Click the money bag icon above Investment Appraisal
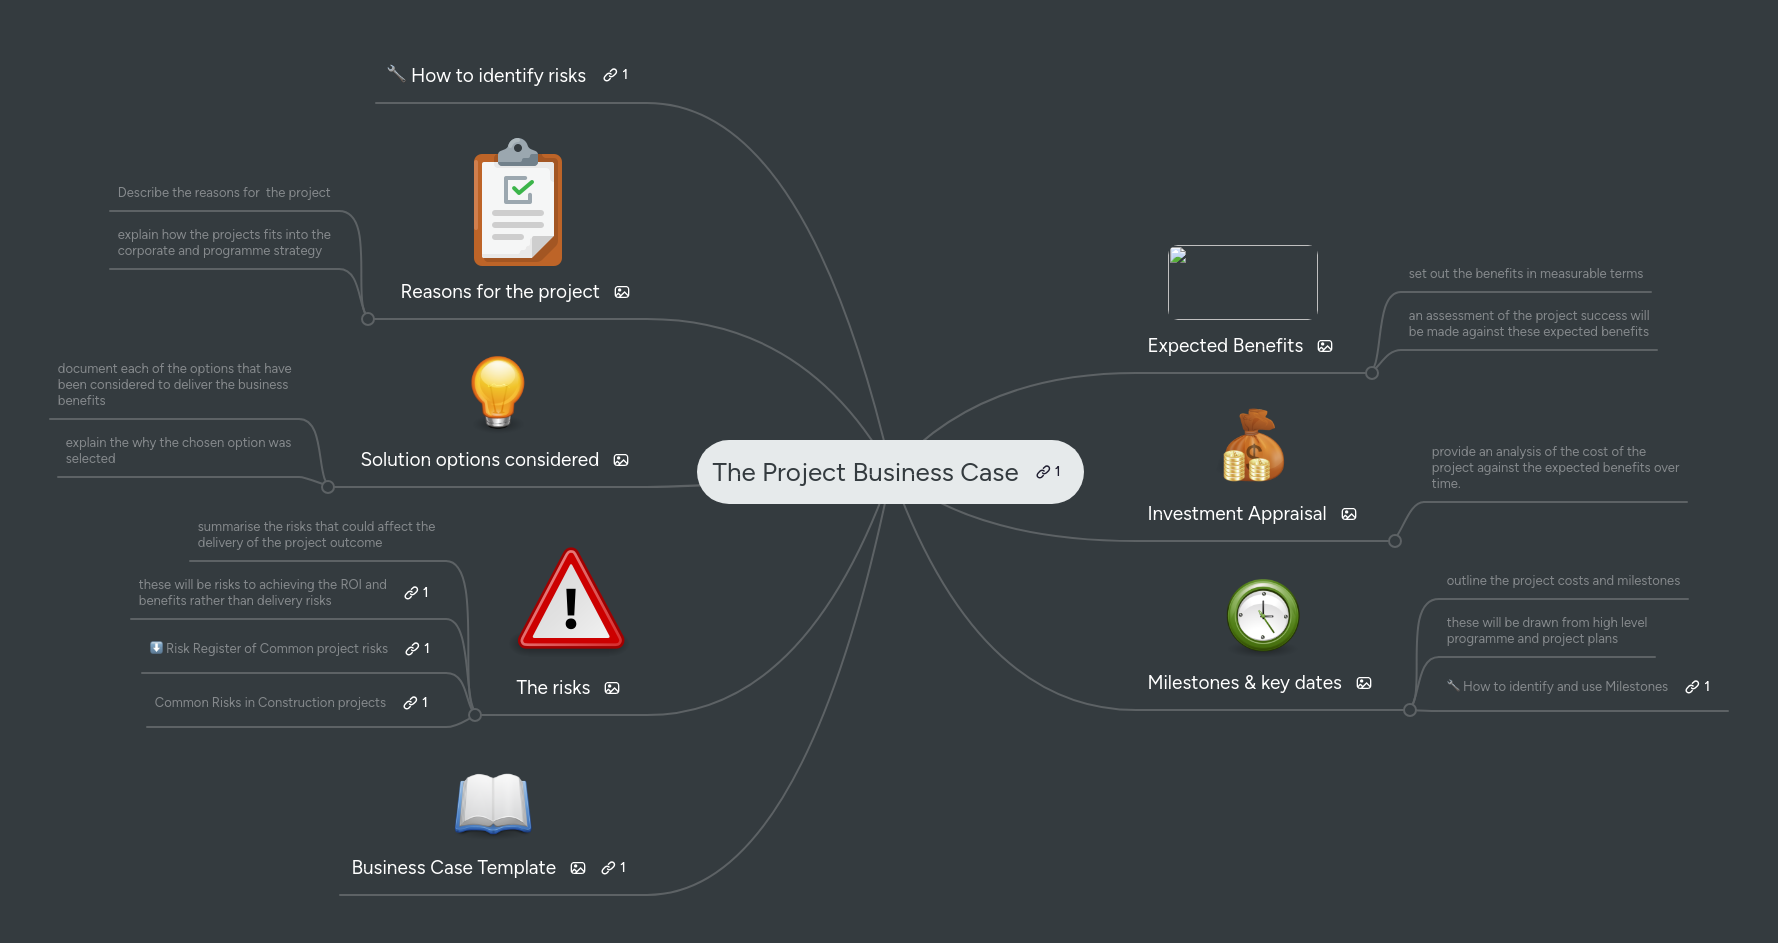 pos(1252,446)
